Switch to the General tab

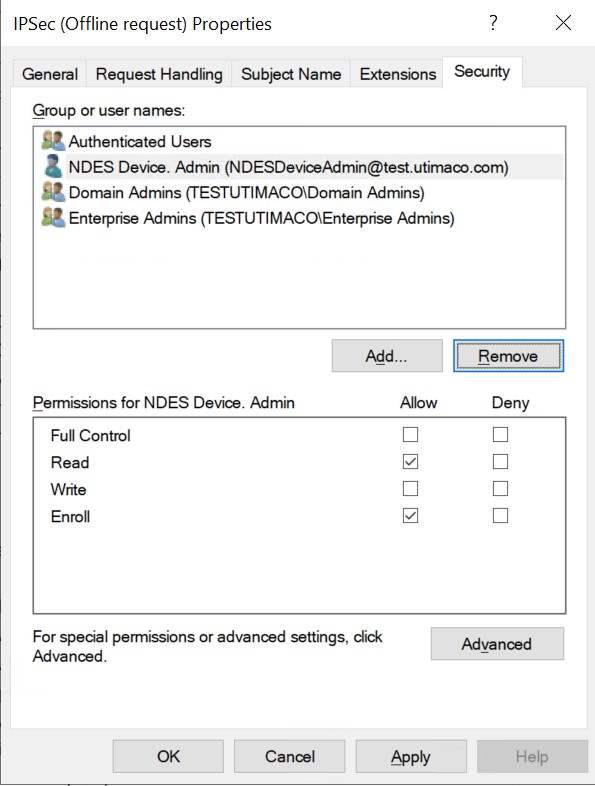pyautogui.click(x=50, y=74)
